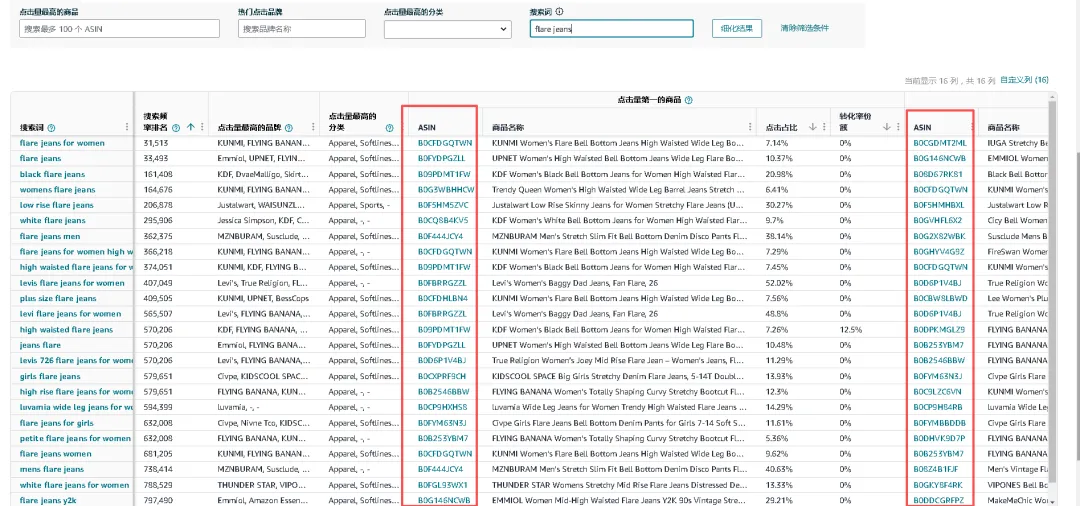Screen dimensions: 1080x506
Task: Open ASIN link B0GHYV4G9Z
Action: click(939, 251)
